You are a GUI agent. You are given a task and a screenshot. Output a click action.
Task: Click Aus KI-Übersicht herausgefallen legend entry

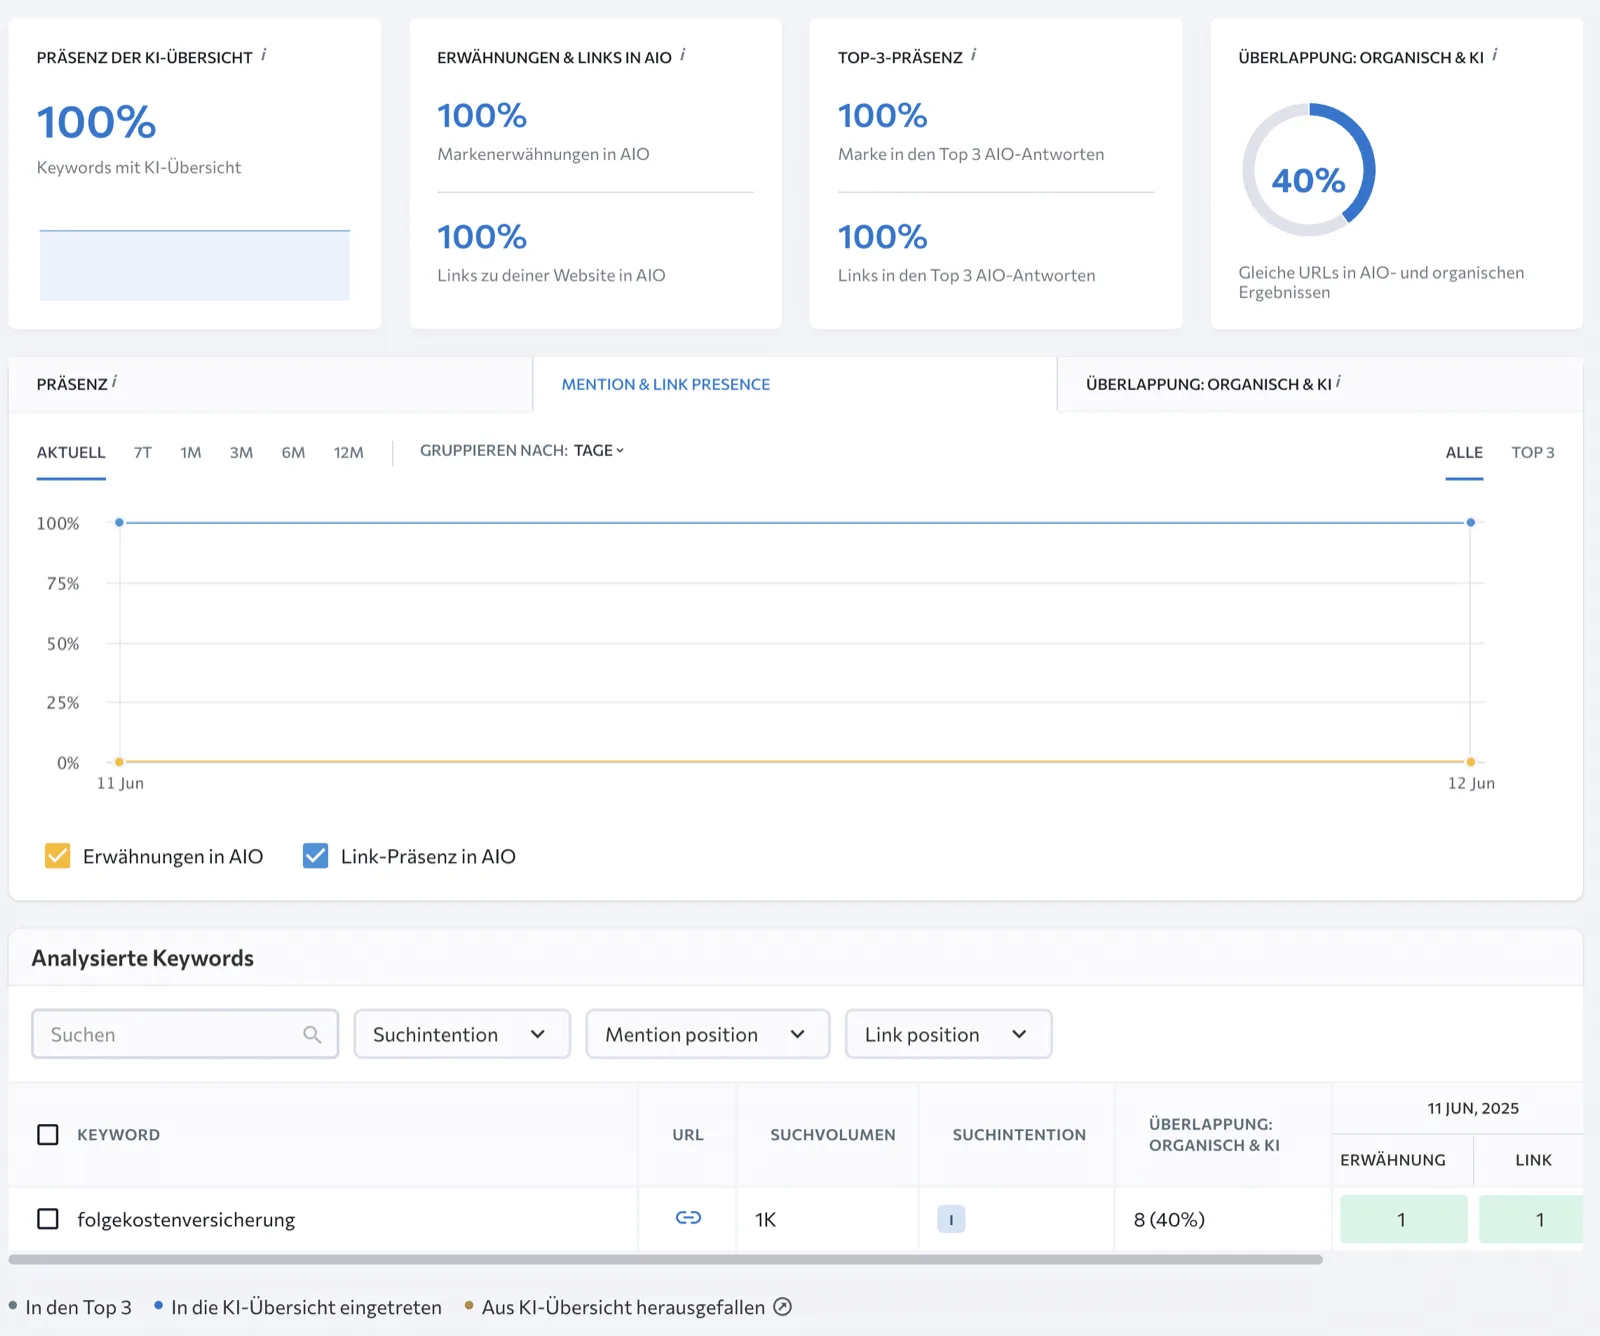pos(615,1307)
